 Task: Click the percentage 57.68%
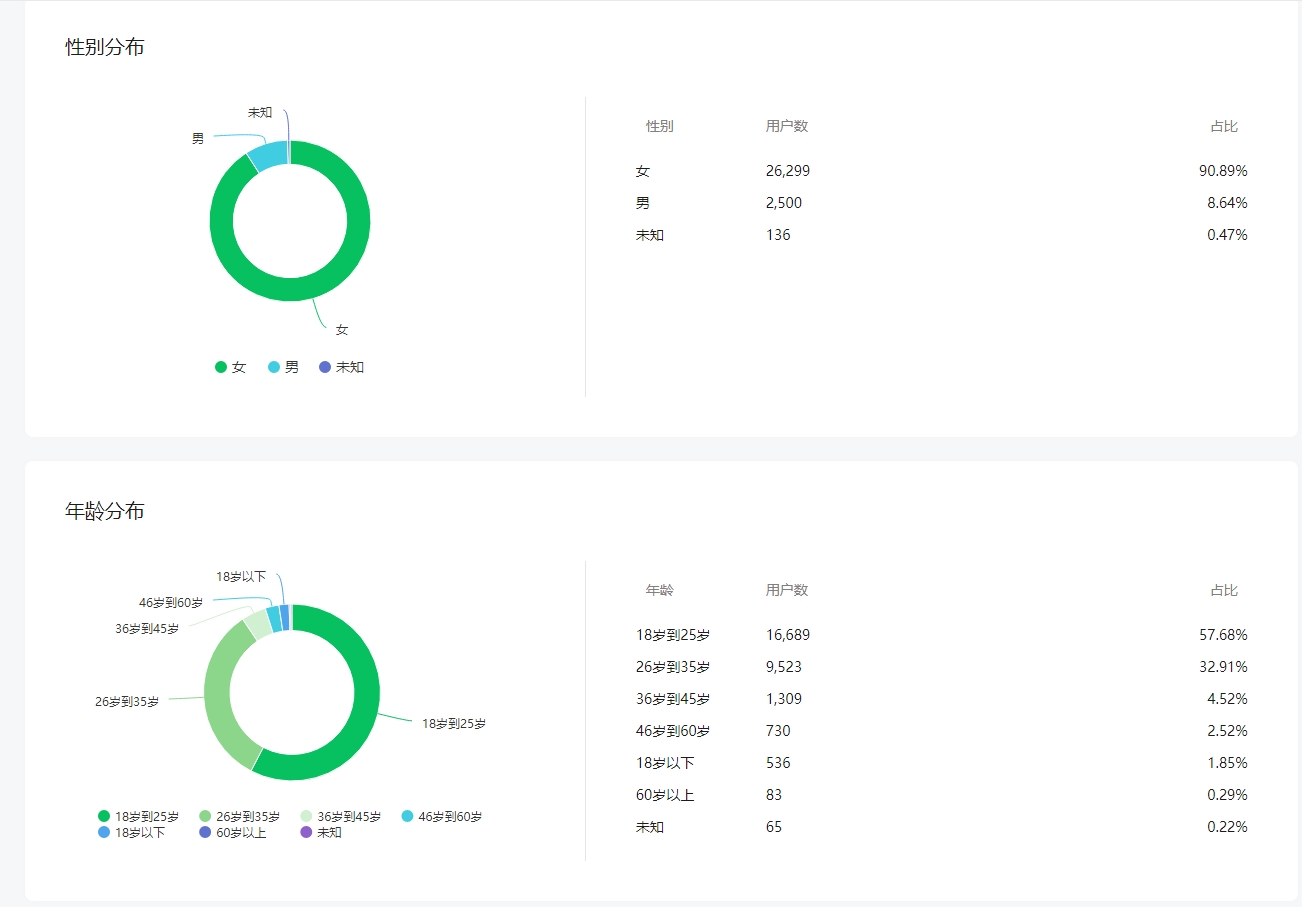pyautogui.click(x=1223, y=635)
